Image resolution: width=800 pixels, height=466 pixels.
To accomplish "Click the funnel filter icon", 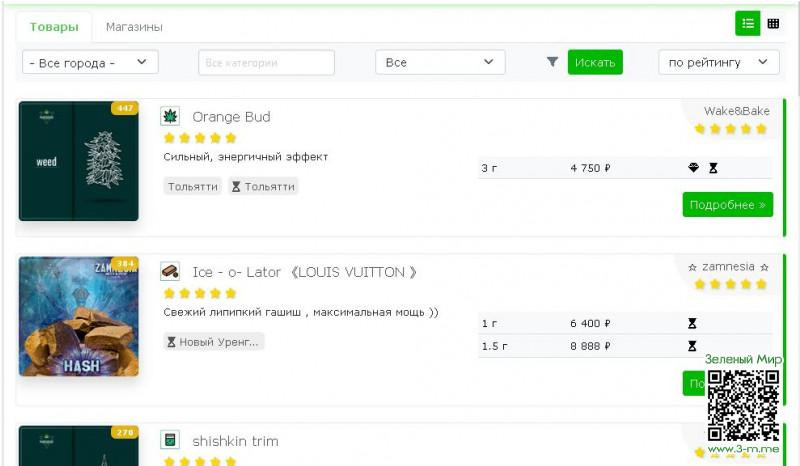I will pyautogui.click(x=552, y=62).
